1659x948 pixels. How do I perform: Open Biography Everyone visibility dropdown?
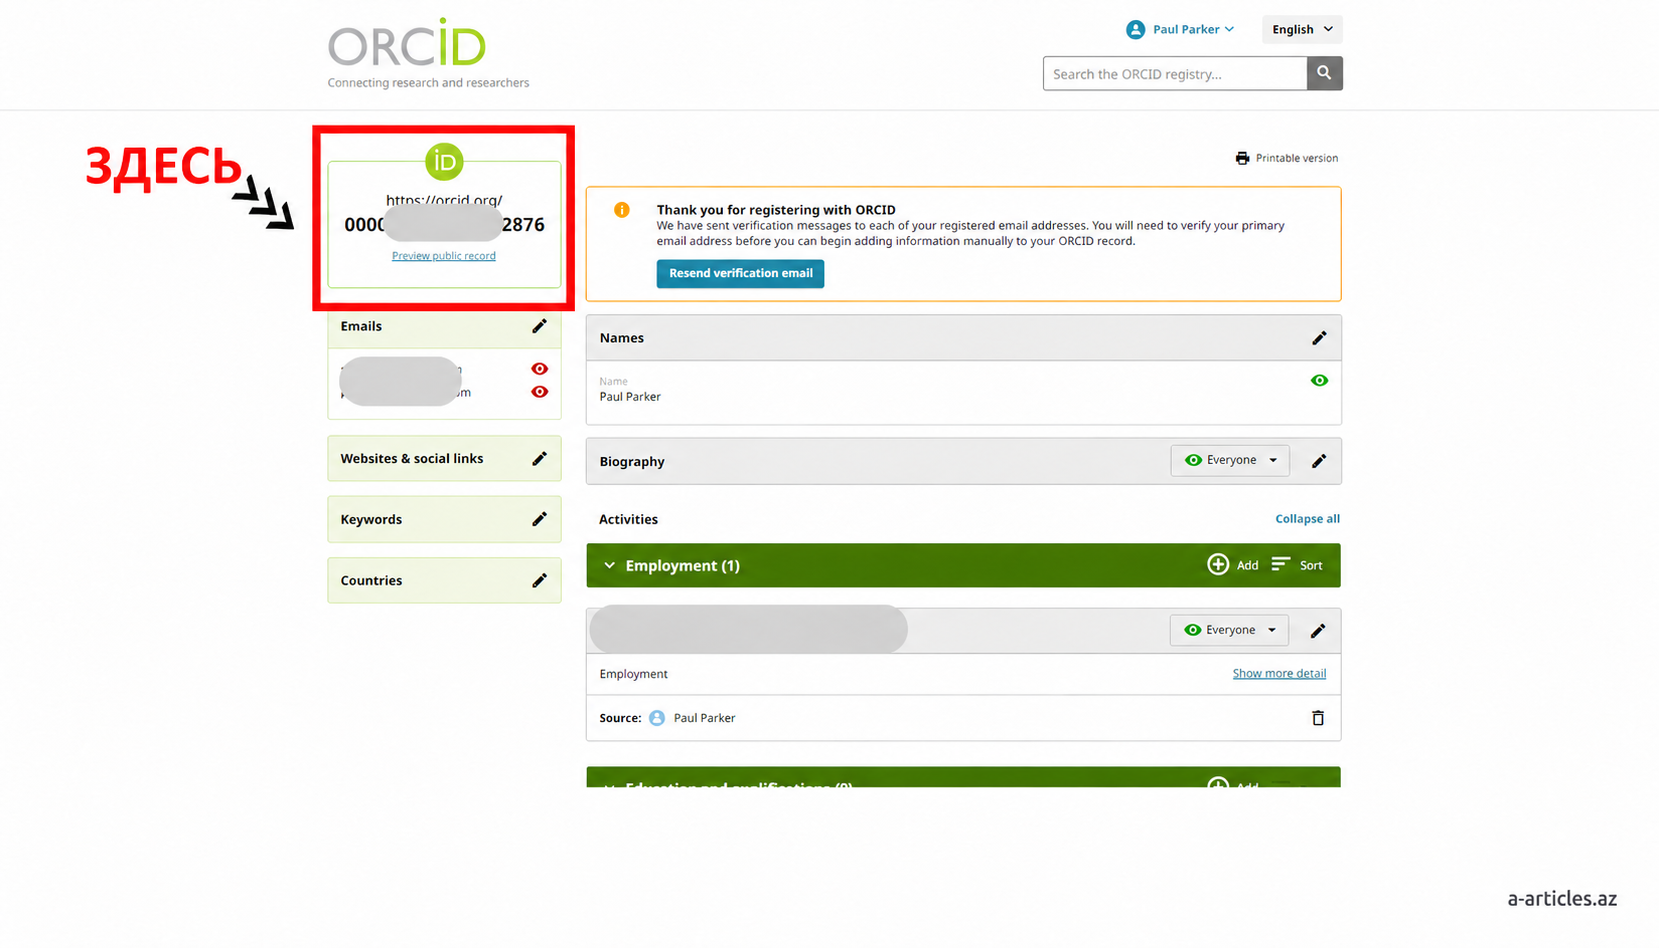coord(1230,460)
